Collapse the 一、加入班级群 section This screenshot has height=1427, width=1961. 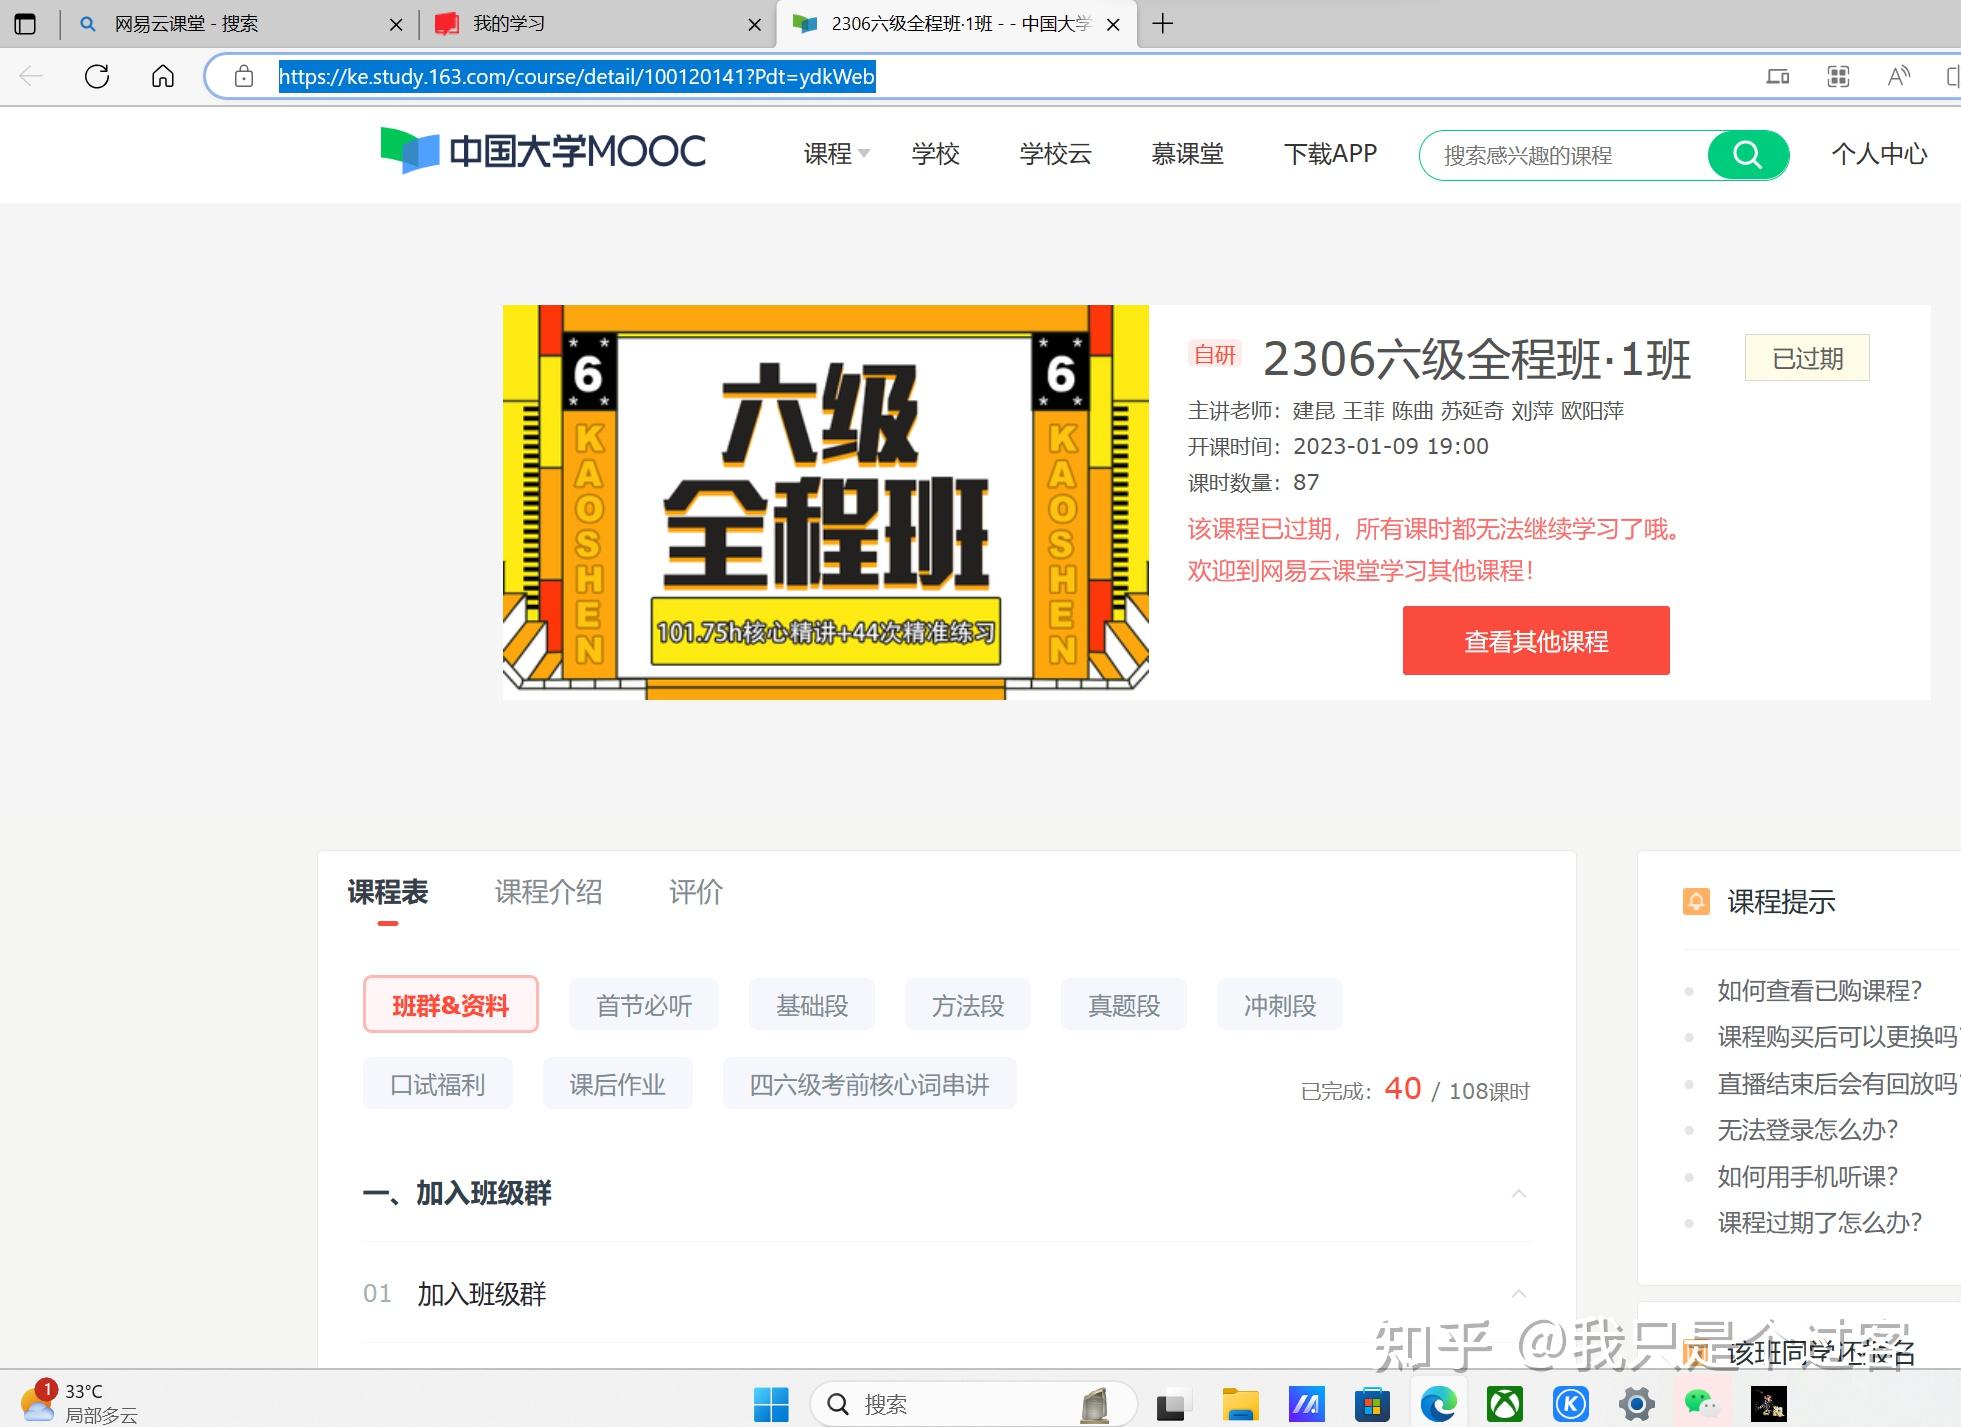coord(1518,1193)
